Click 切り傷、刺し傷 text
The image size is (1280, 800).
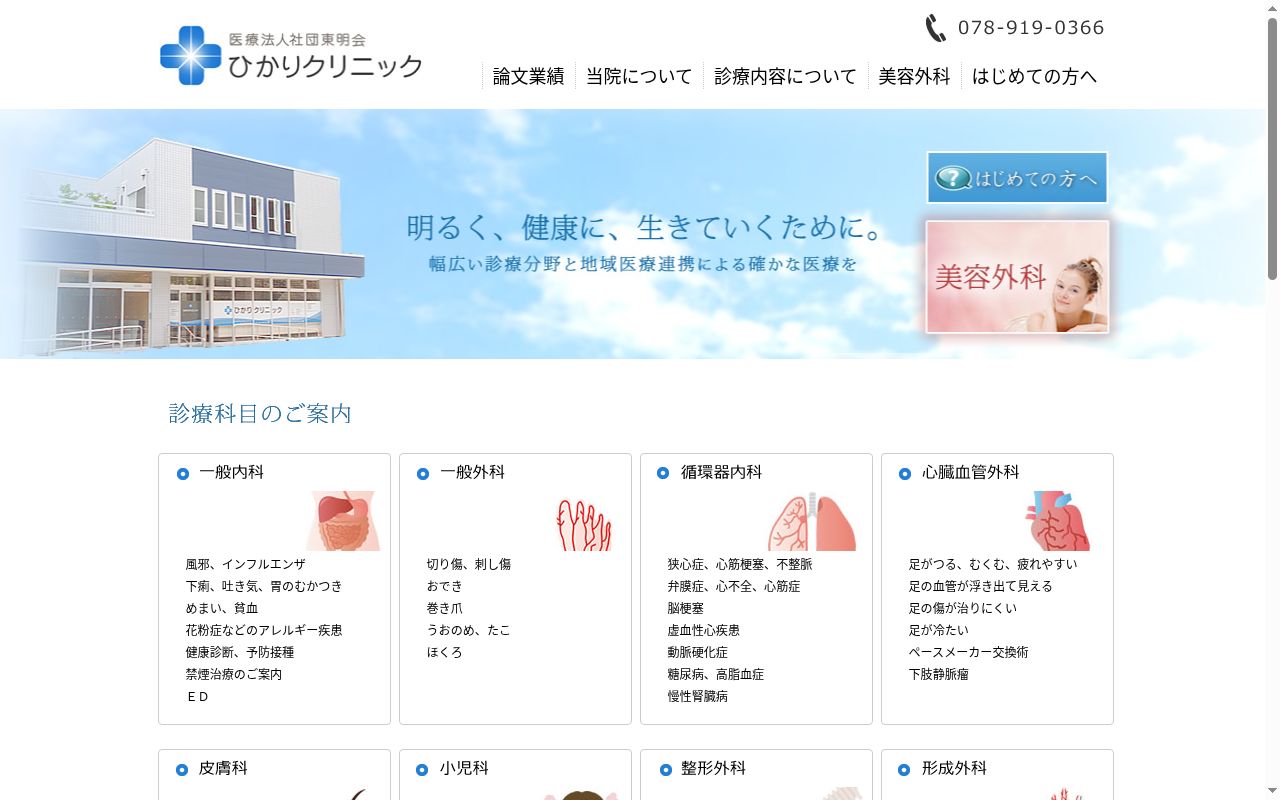coord(468,564)
